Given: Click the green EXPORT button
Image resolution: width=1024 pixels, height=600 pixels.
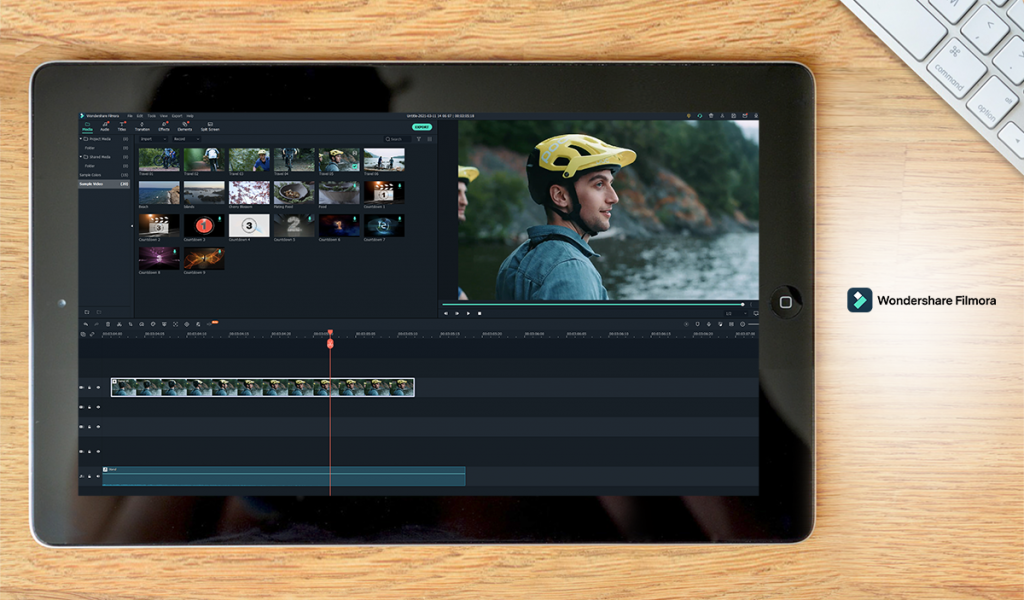Looking at the screenshot, I should tap(421, 127).
